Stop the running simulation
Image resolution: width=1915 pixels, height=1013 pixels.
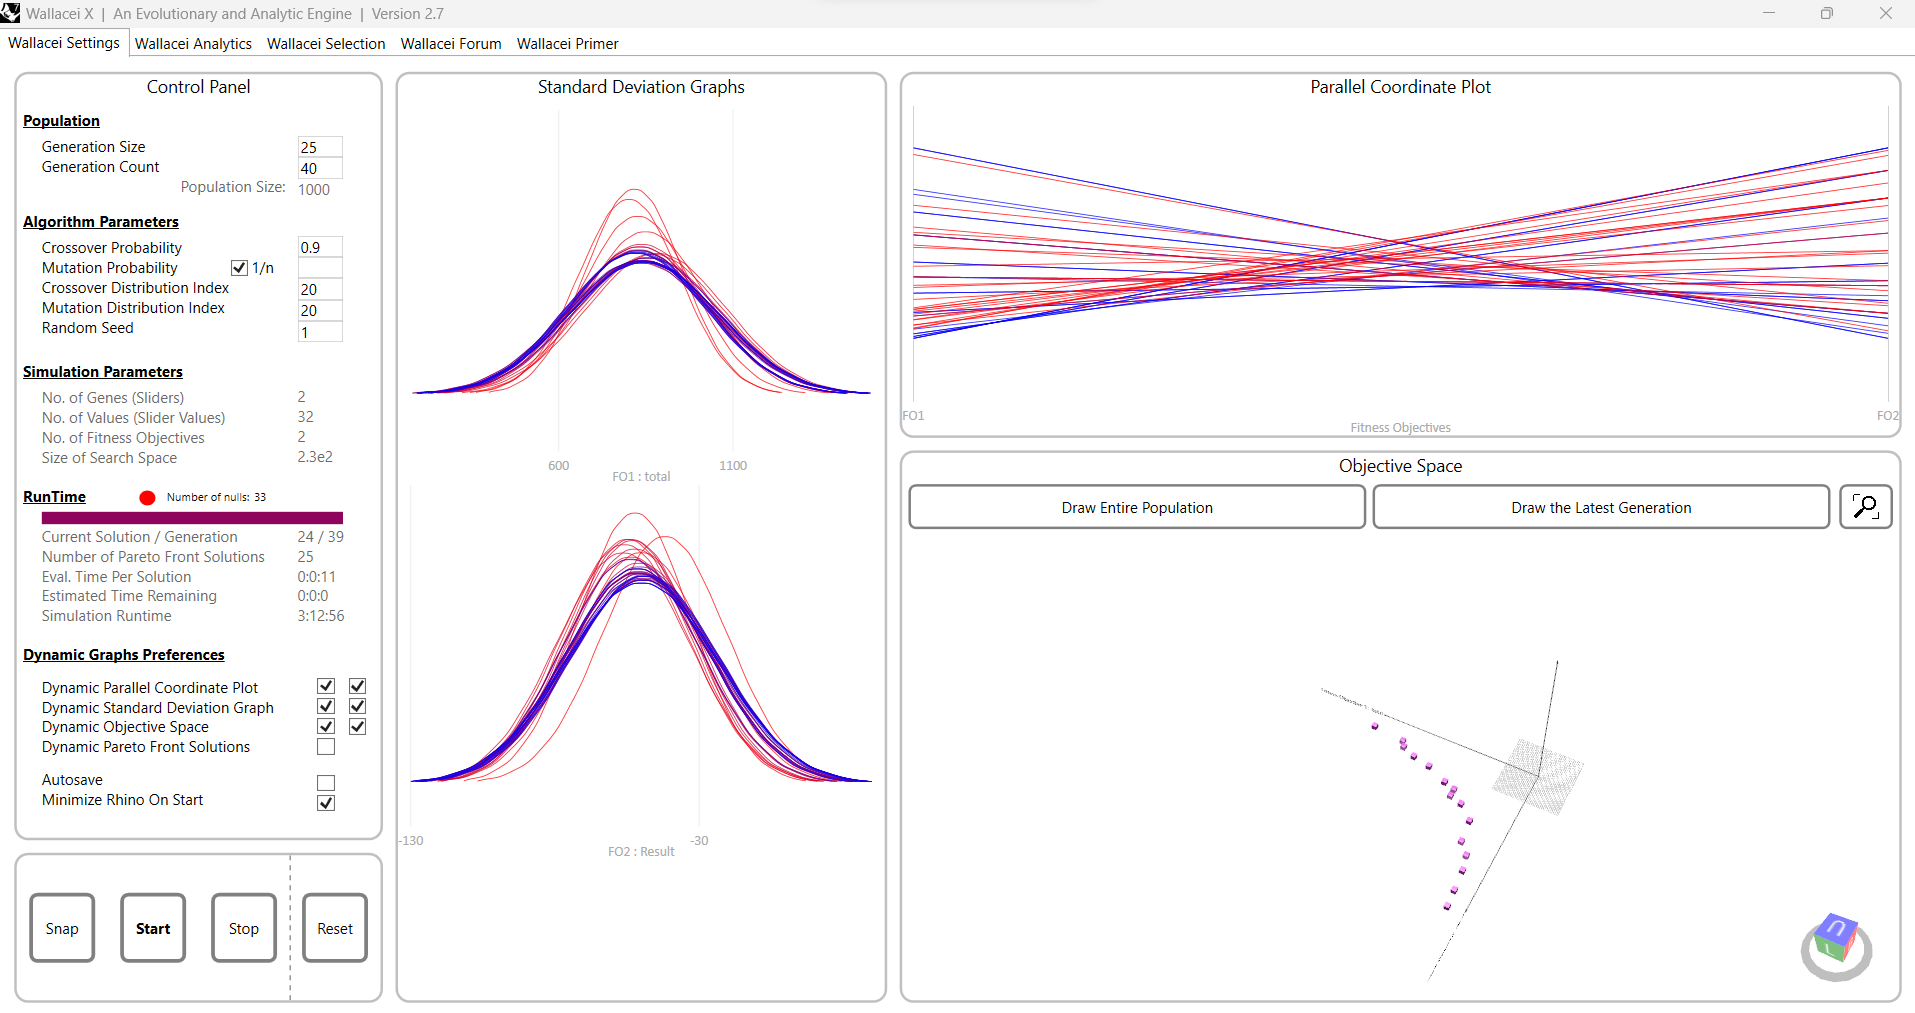(243, 928)
